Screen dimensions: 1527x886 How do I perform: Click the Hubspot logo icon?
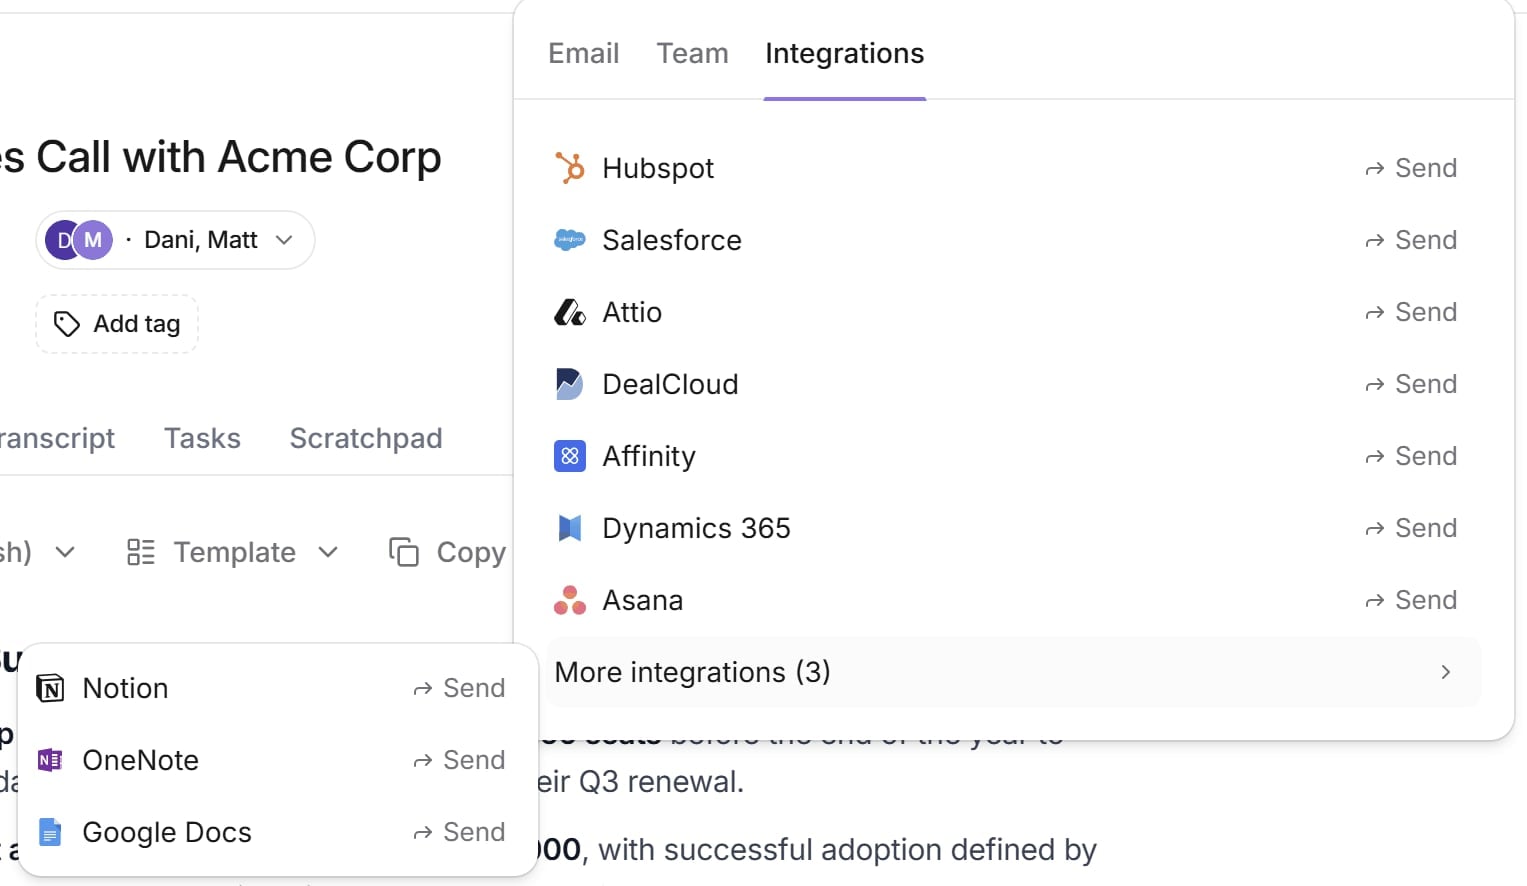click(x=570, y=168)
